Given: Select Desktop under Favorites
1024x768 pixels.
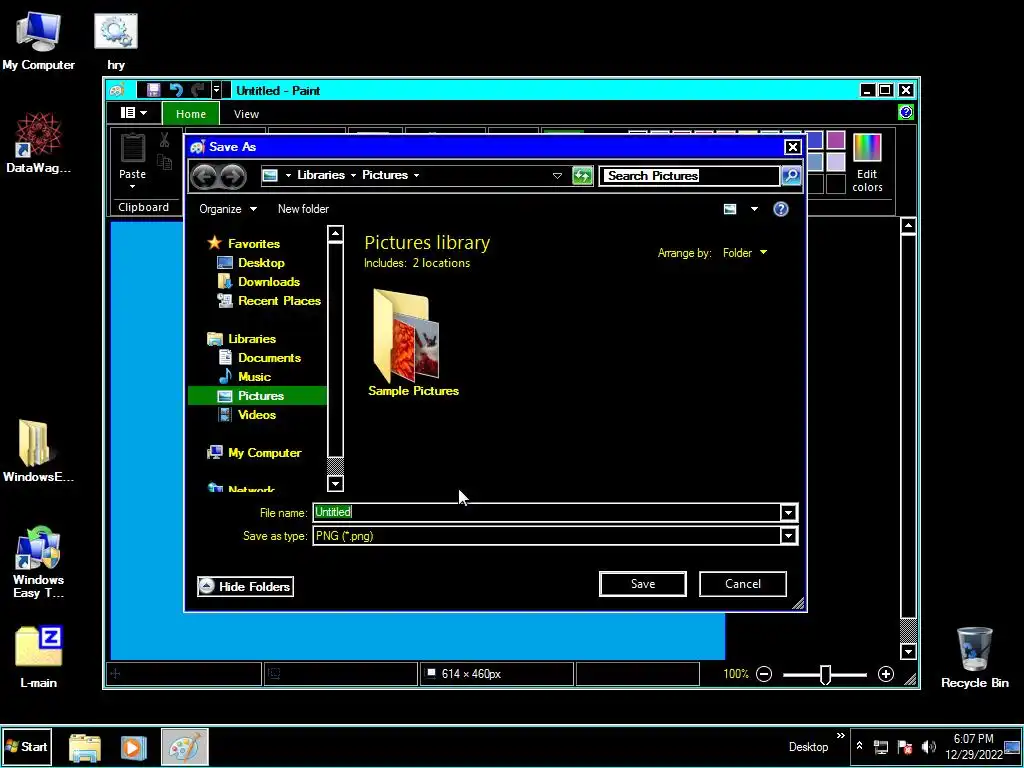Looking at the screenshot, I should point(261,263).
